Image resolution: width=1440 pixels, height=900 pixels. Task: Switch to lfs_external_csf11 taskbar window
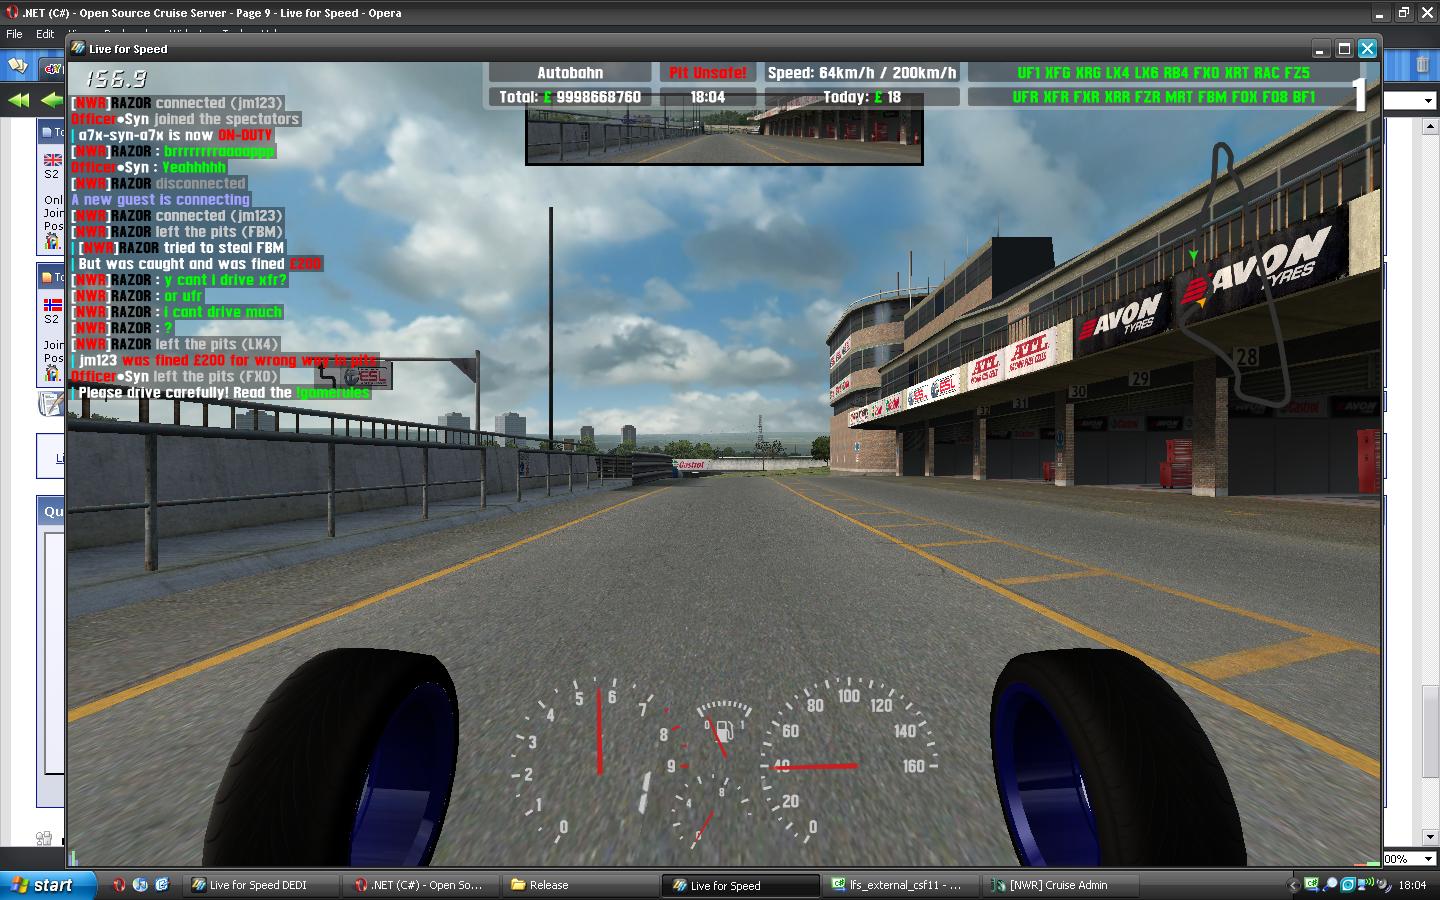point(903,885)
